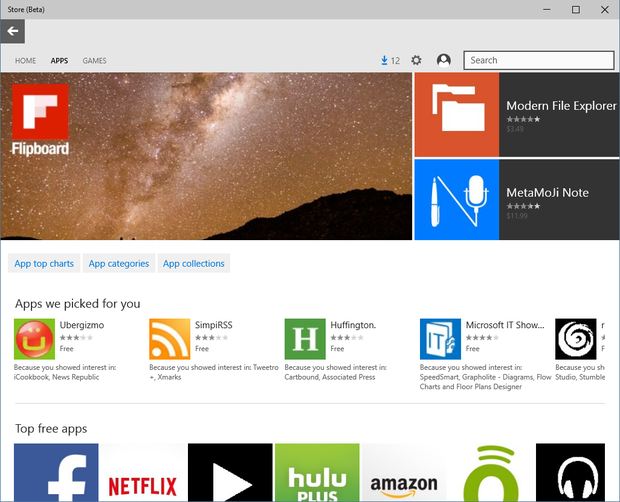620x502 pixels.
Task: Open the Ubergizmo app icon
Action: [34, 339]
